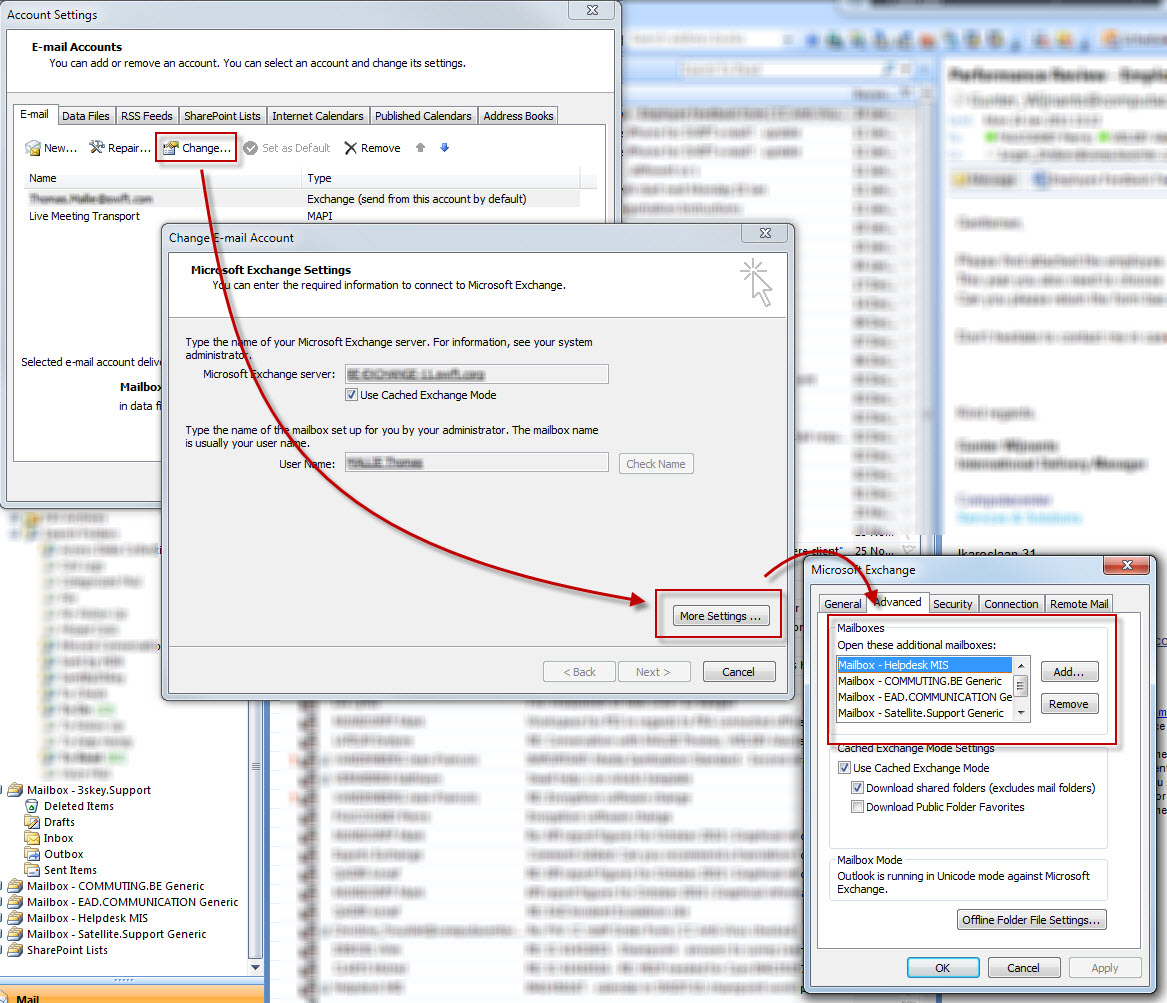Click the Type column header

coord(441,178)
